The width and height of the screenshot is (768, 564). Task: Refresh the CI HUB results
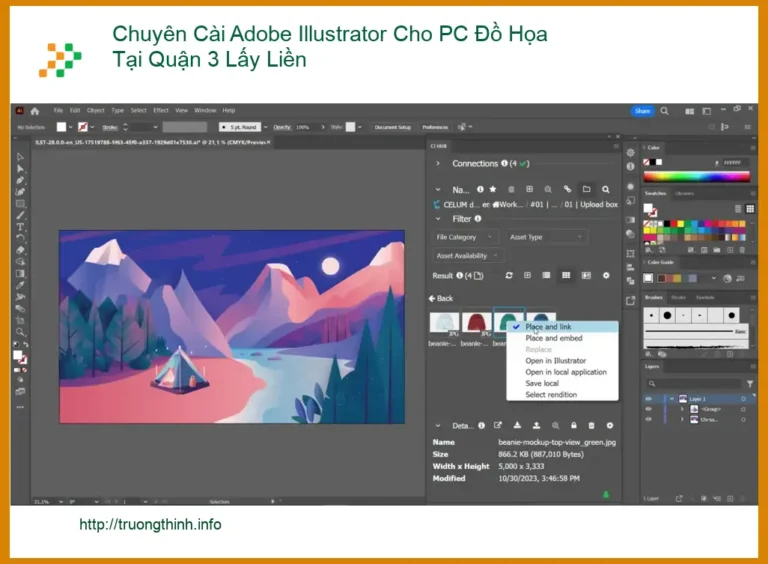[509, 276]
